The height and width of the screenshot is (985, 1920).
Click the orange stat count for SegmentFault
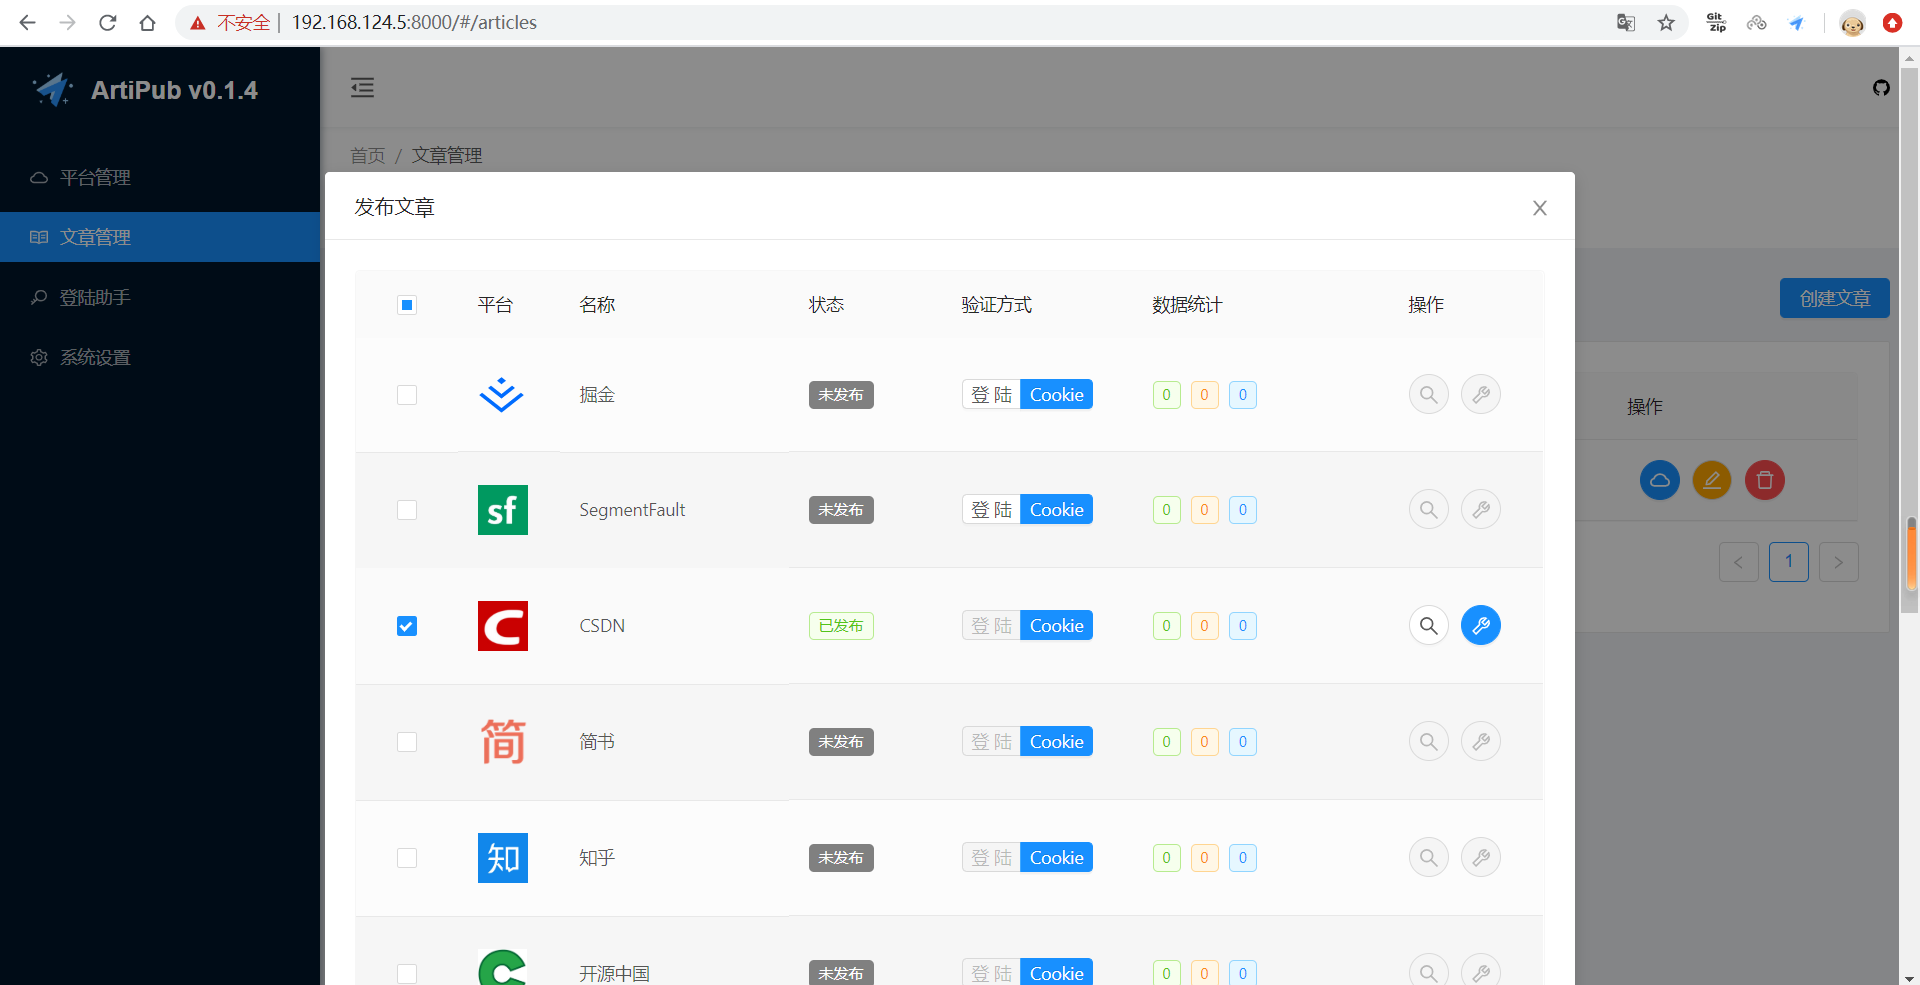tap(1205, 510)
